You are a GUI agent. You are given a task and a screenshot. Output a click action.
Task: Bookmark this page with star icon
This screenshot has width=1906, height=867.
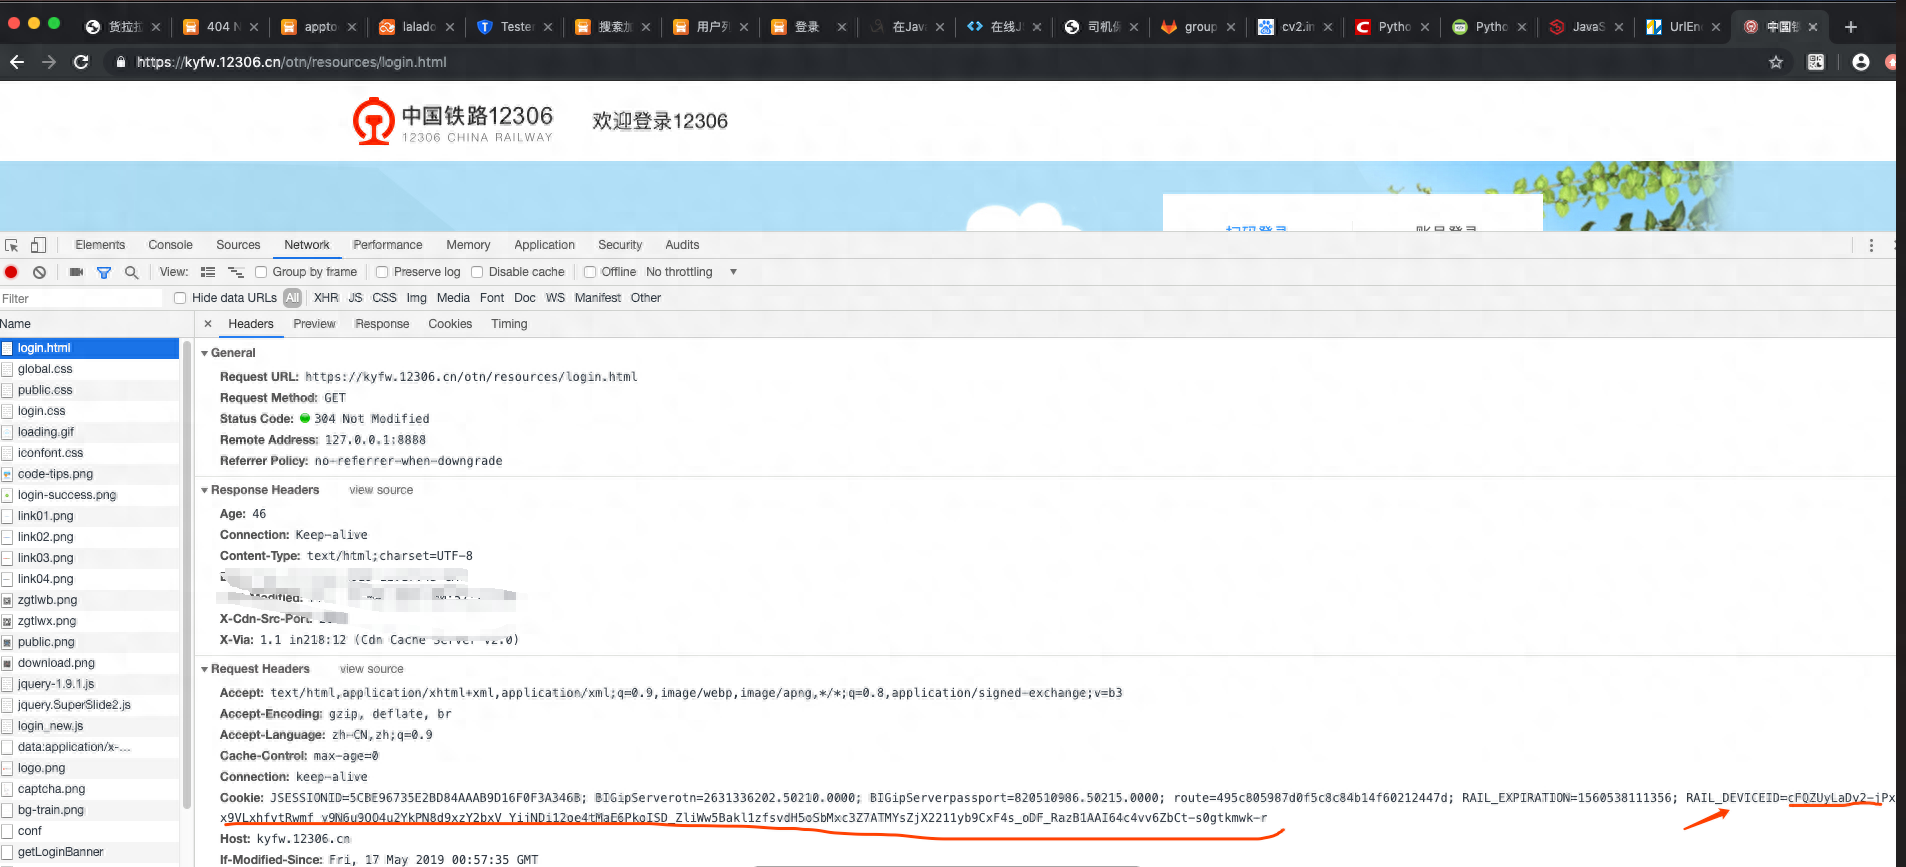click(1776, 62)
